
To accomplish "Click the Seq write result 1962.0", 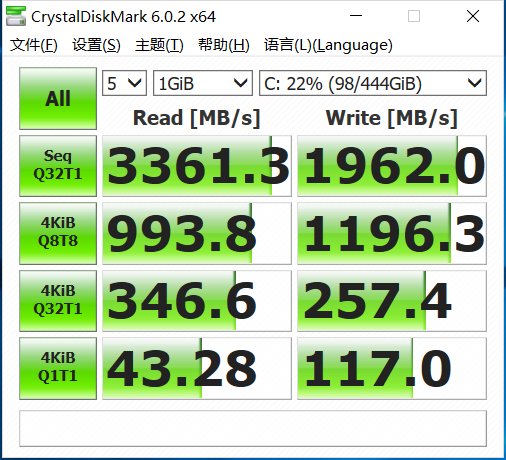I will (392, 166).
